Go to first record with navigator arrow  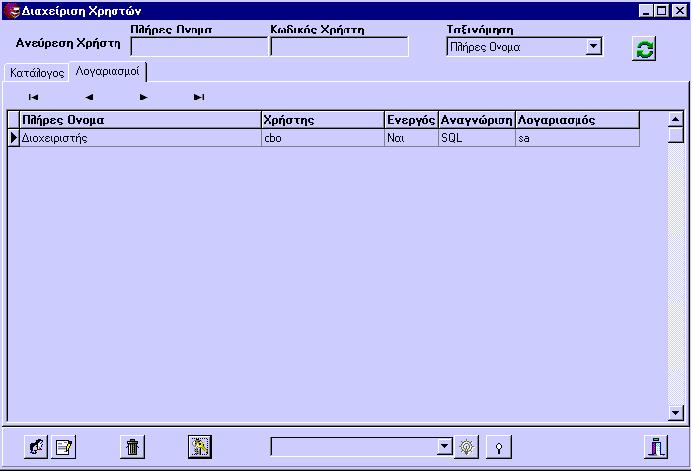34,97
